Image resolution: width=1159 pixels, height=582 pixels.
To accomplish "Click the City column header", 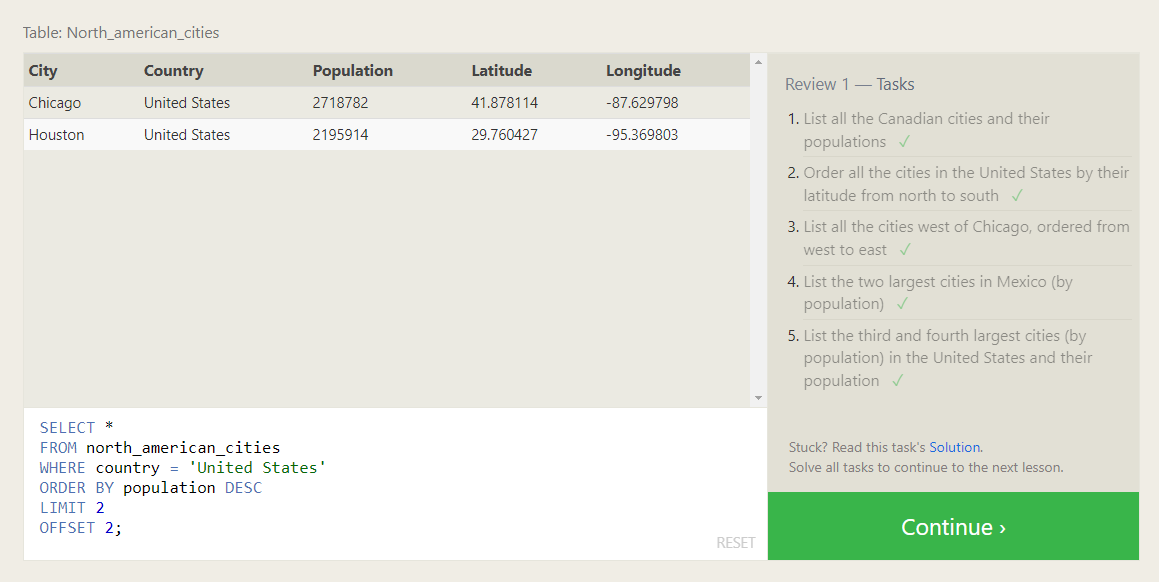I will click(x=43, y=70).
